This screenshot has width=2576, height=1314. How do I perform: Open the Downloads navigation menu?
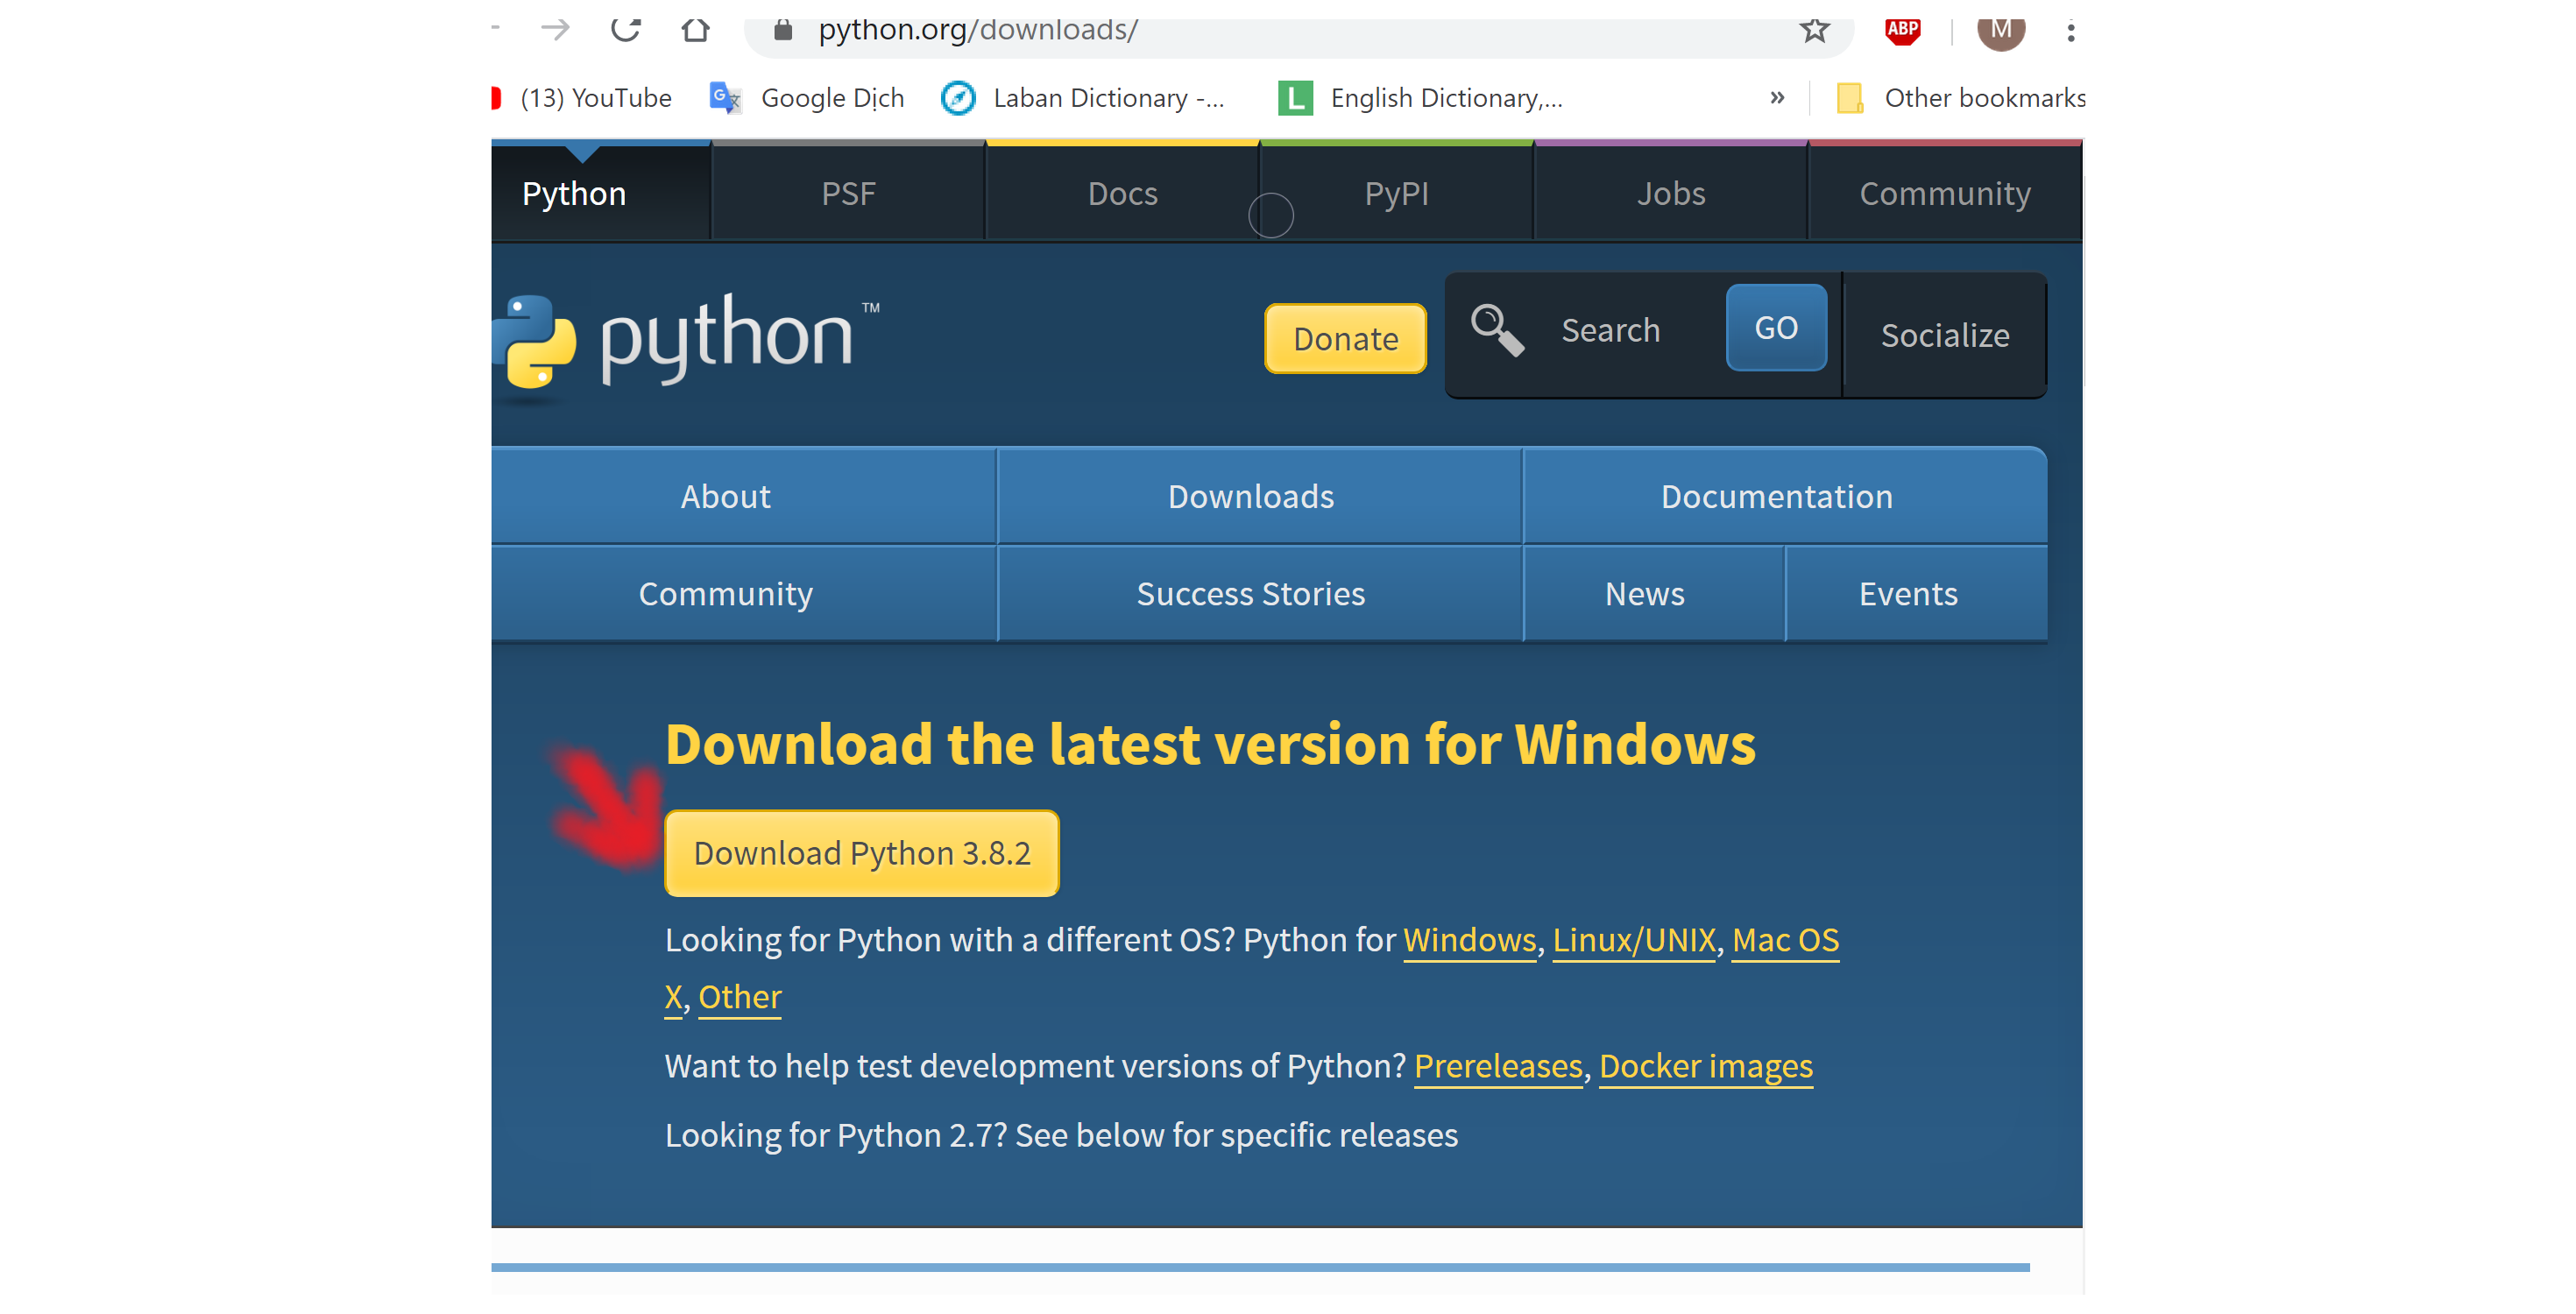pyautogui.click(x=1250, y=497)
